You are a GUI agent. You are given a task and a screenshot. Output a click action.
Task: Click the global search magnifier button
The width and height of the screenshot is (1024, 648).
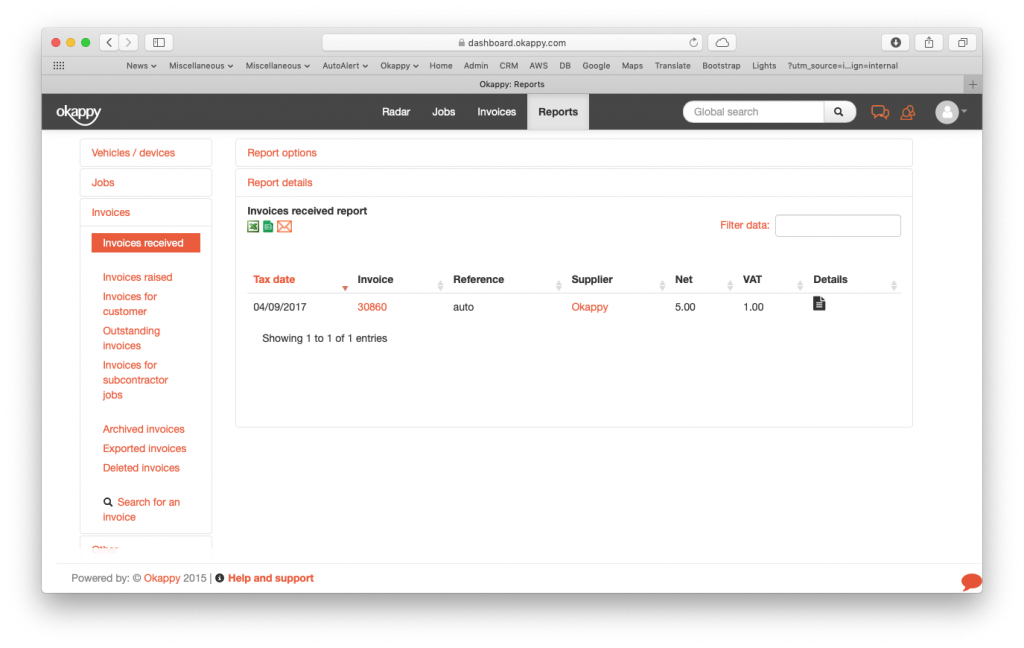click(x=839, y=112)
